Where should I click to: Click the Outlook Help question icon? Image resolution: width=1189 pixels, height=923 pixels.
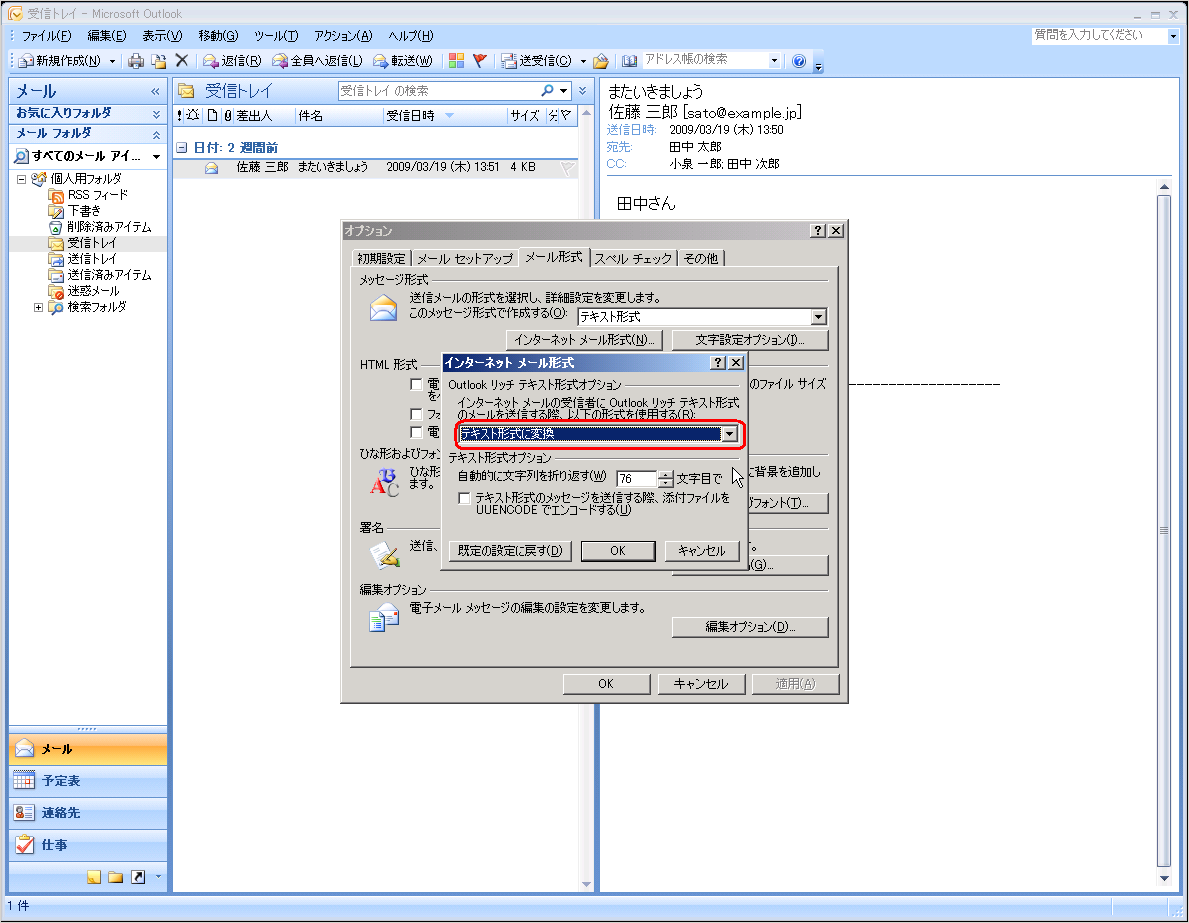point(798,61)
